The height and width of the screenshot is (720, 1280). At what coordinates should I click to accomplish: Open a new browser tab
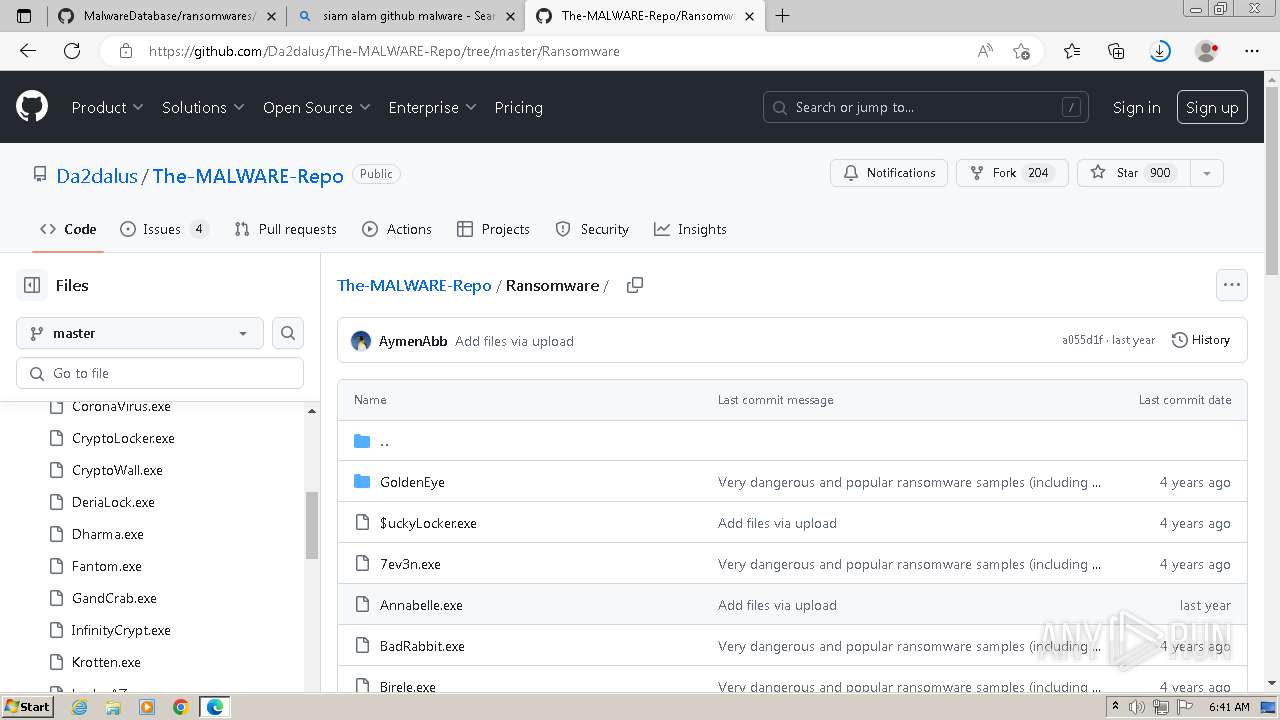click(x=782, y=15)
